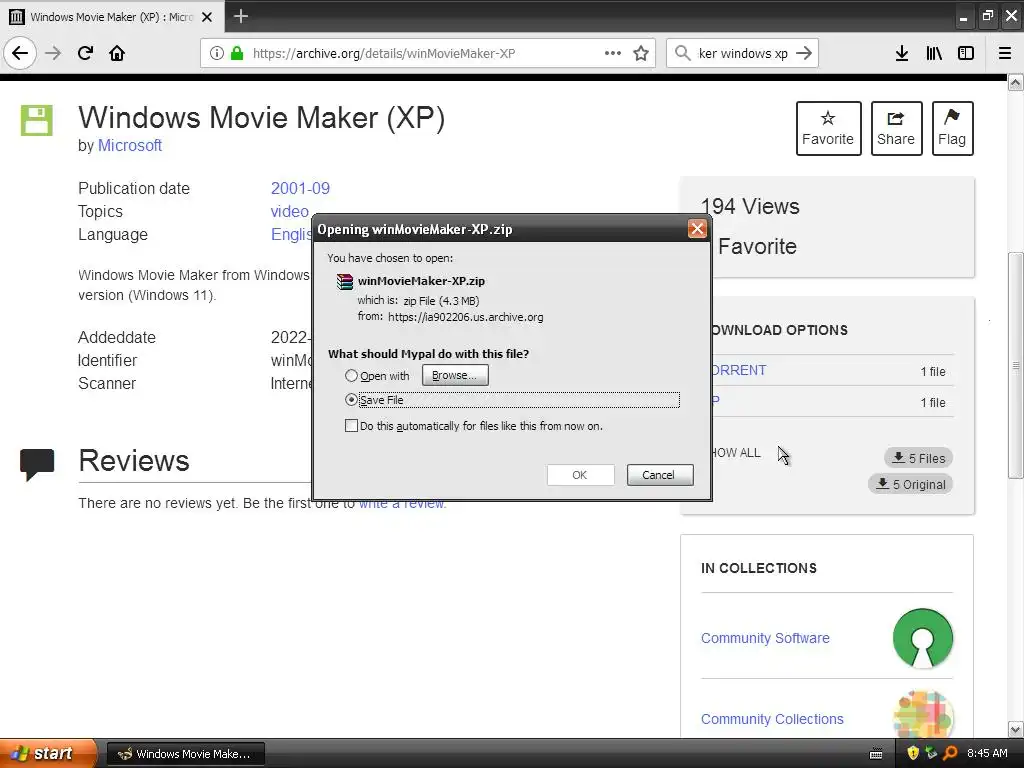
Task: Click the Favorite button
Action: (828, 128)
